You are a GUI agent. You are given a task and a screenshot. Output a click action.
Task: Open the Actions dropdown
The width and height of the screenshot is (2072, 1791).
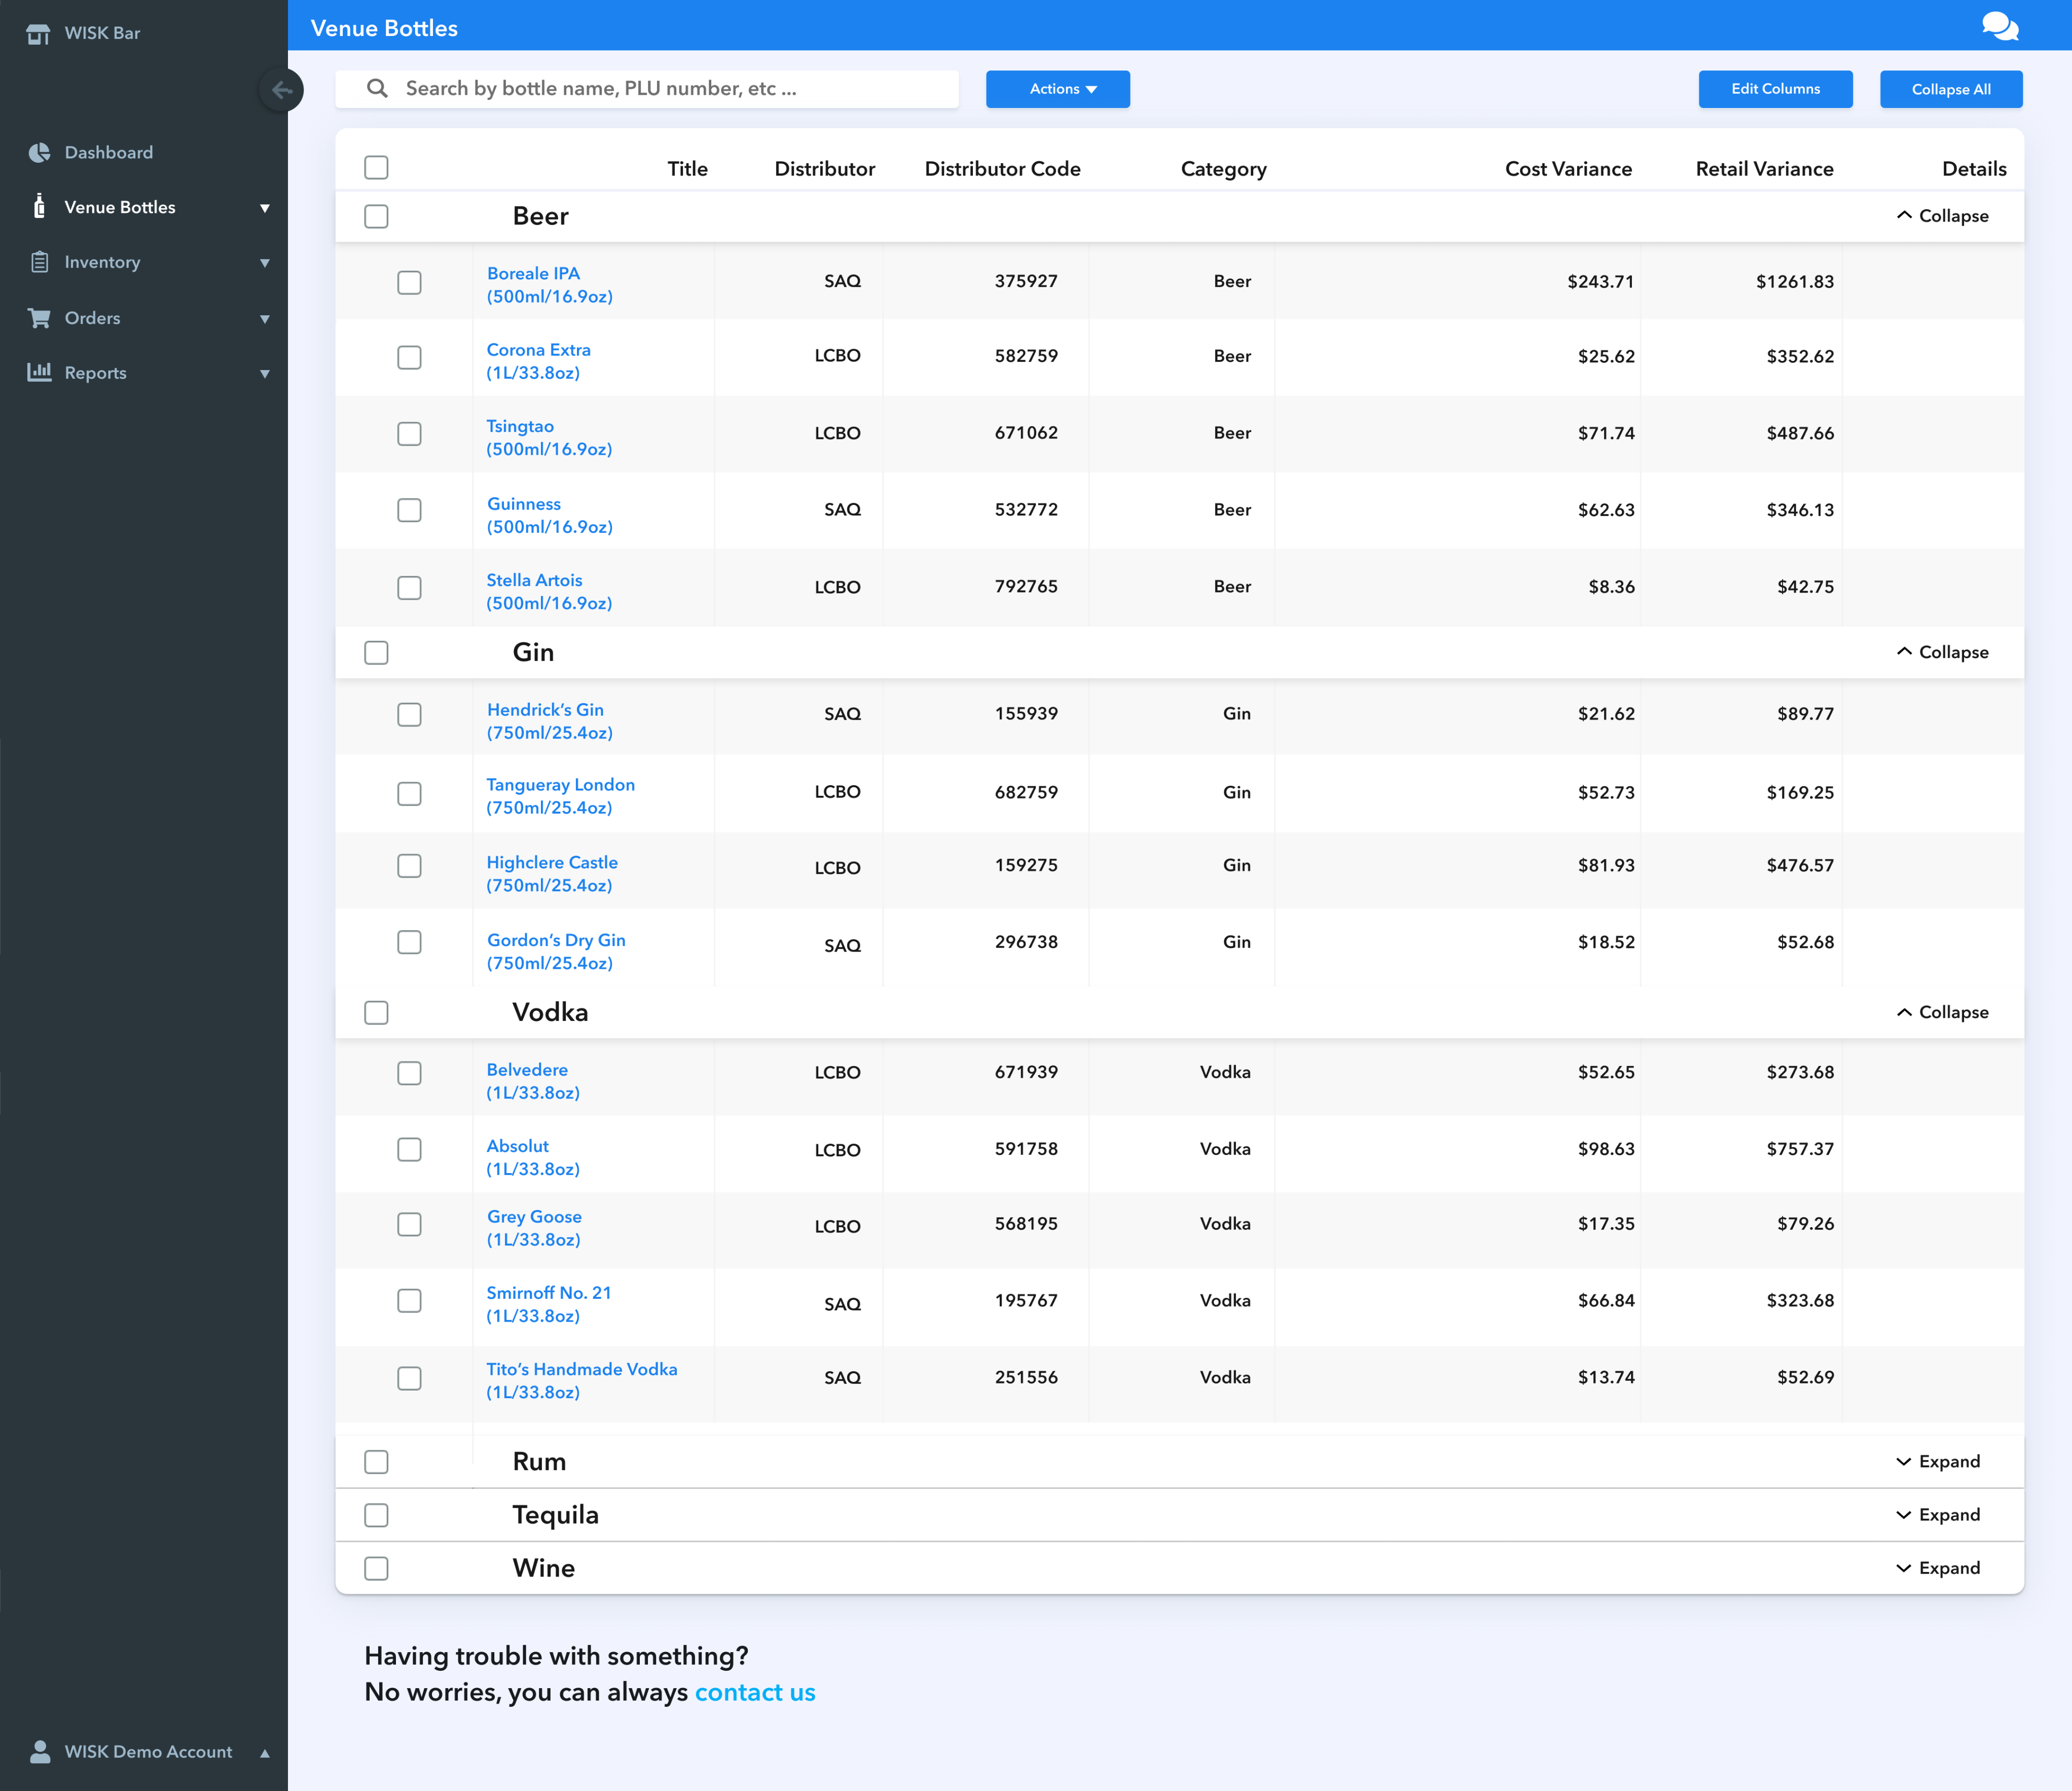(x=1058, y=89)
